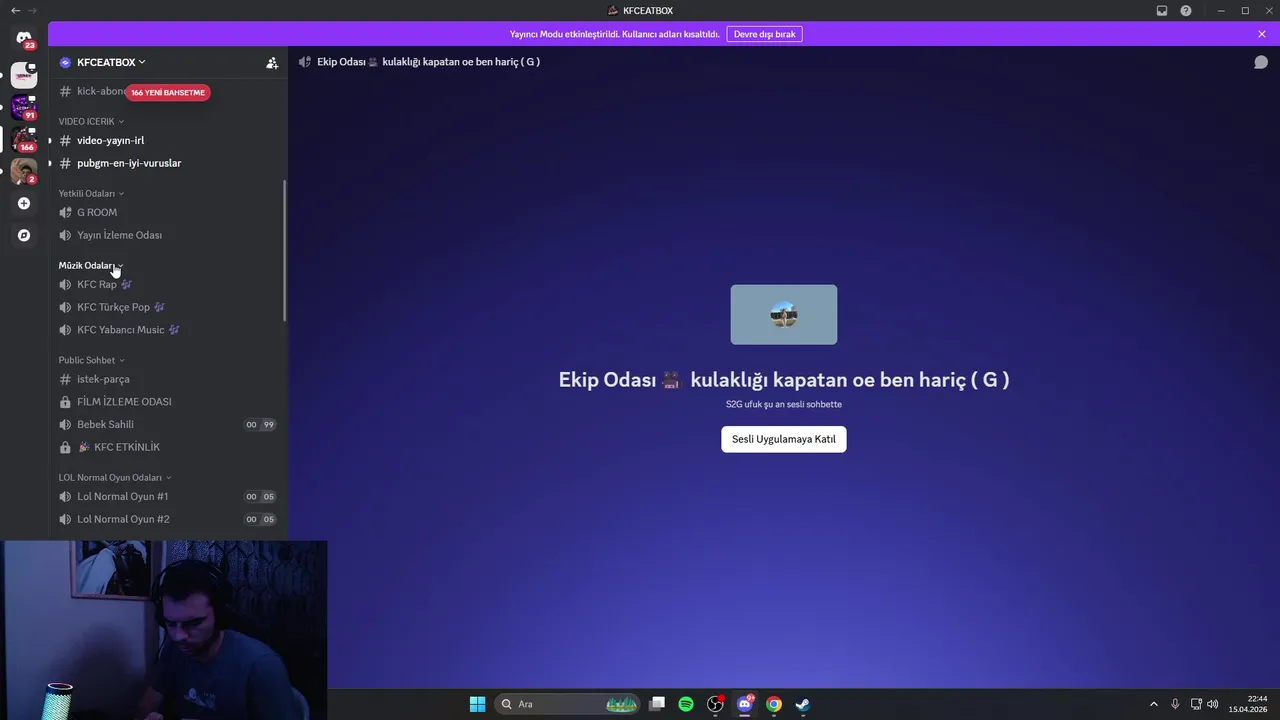Open OBS Studio from the taskbar
This screenshot has height=720, width=1280.
[715, 704]
